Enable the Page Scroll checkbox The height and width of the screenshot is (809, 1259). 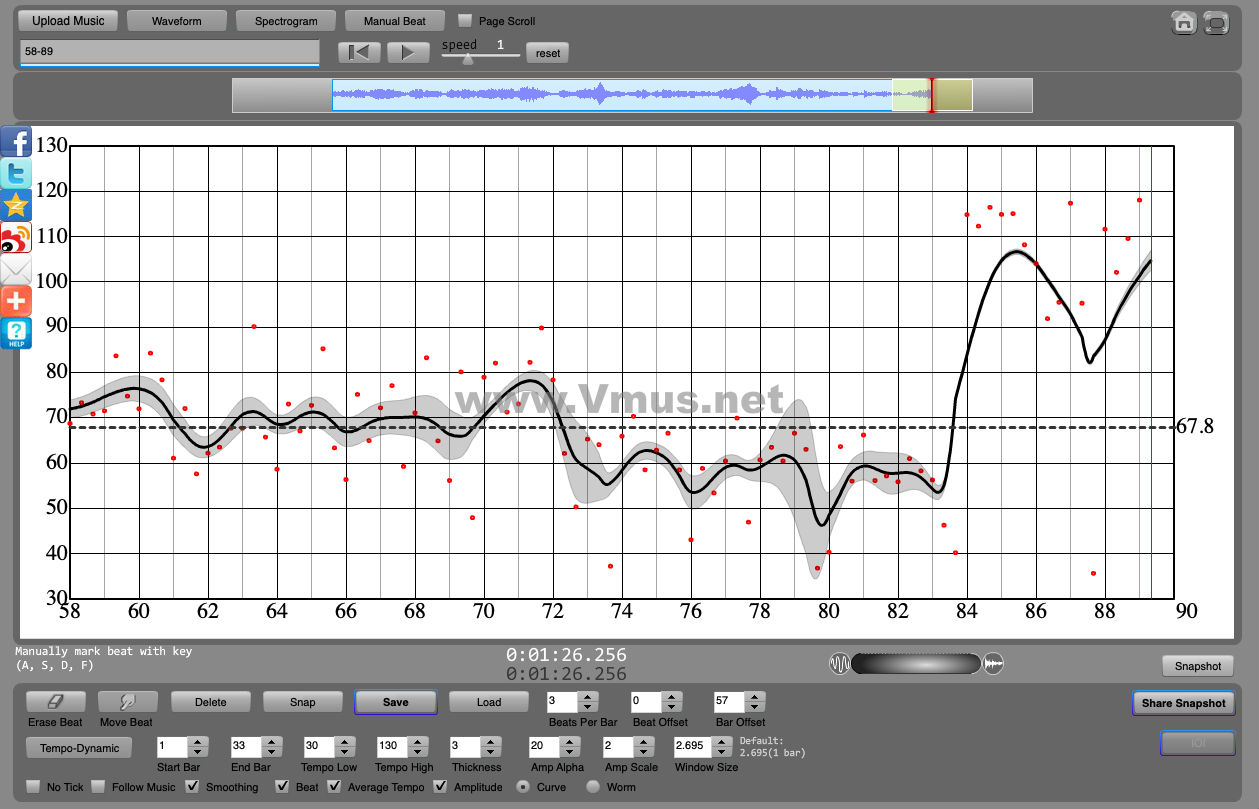tap(465, 21)
